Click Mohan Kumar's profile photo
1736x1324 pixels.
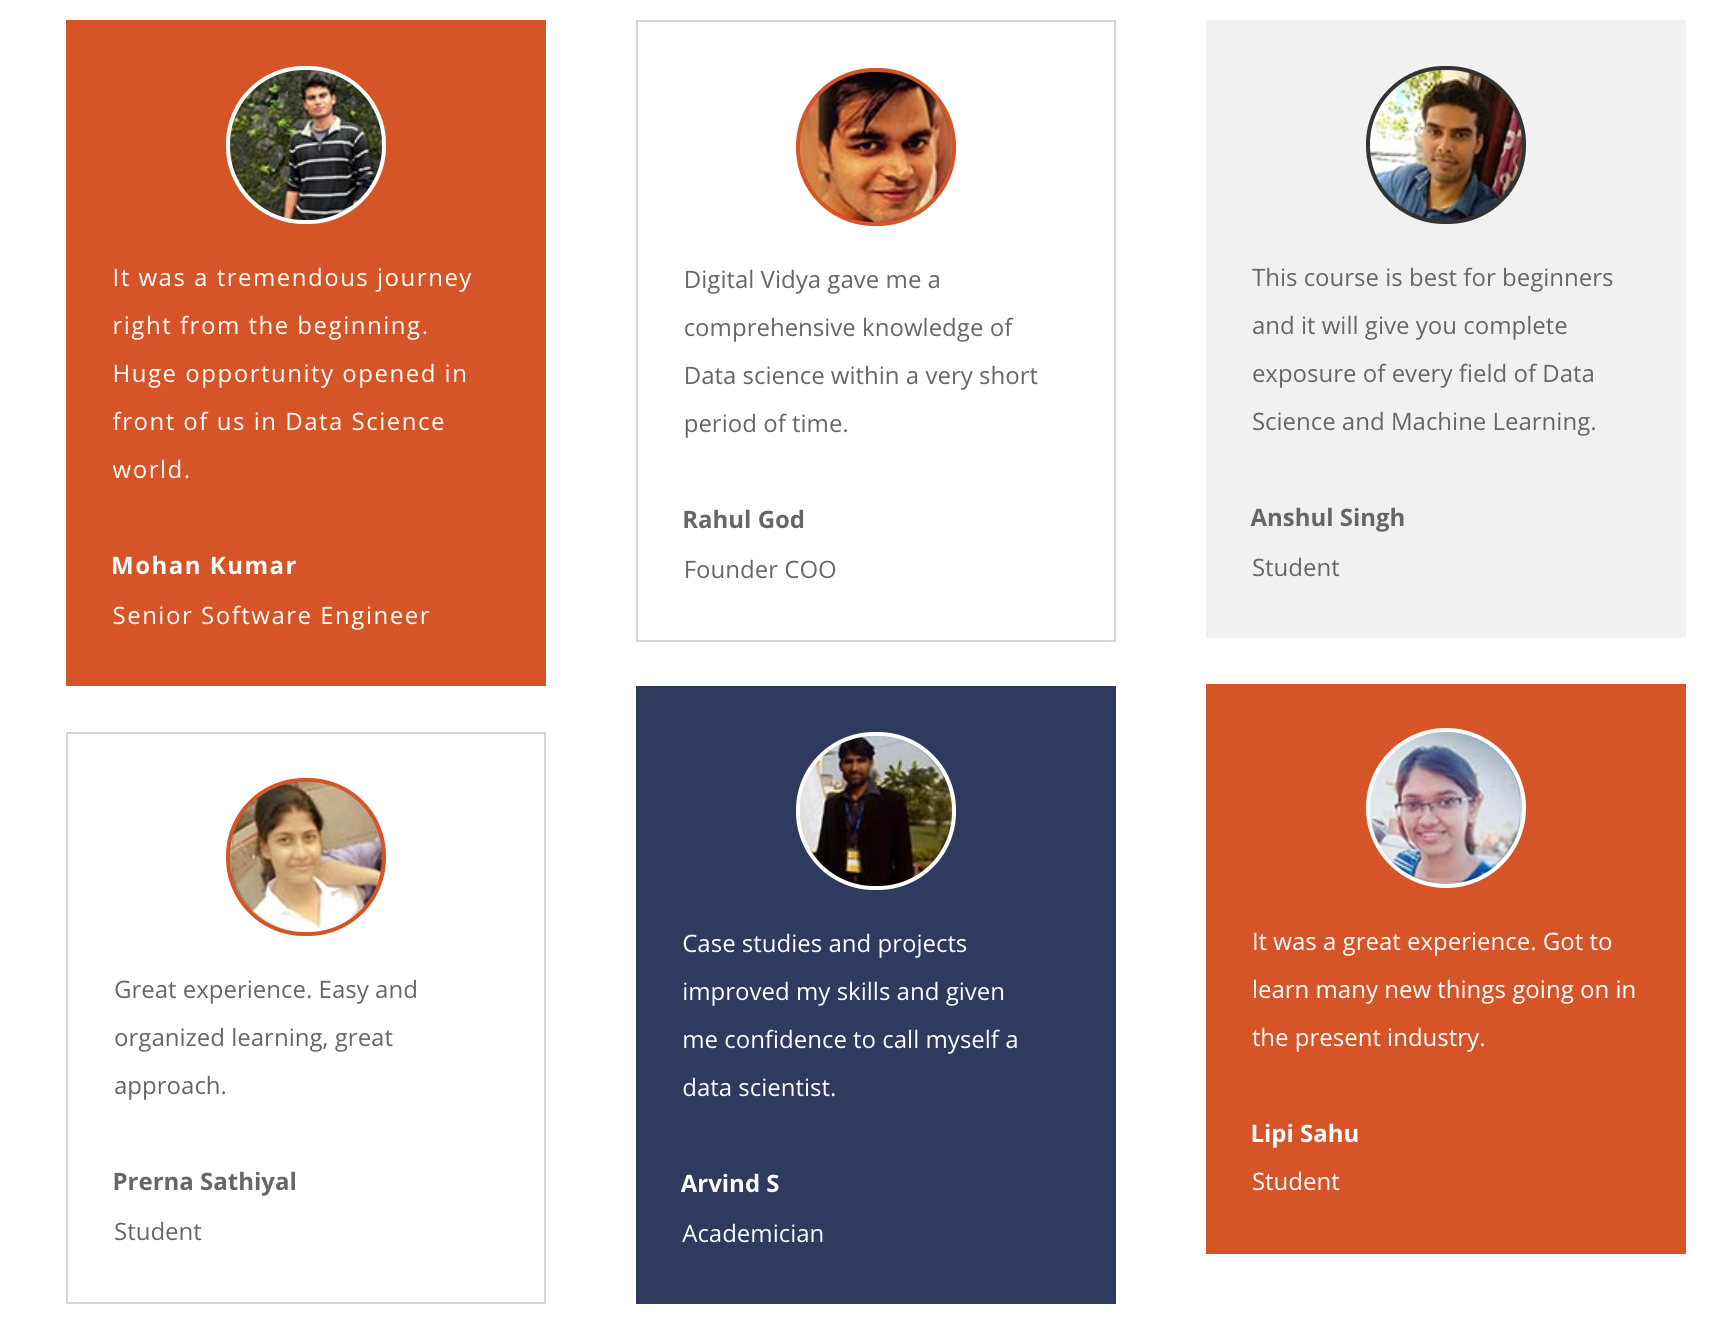coord(306,145)
